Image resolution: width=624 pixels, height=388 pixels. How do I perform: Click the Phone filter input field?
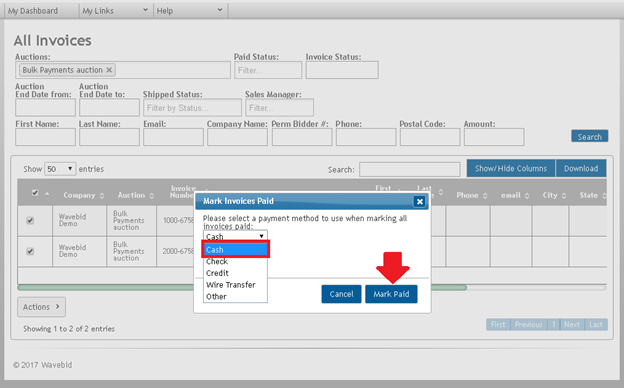click(x=366, y=137)
